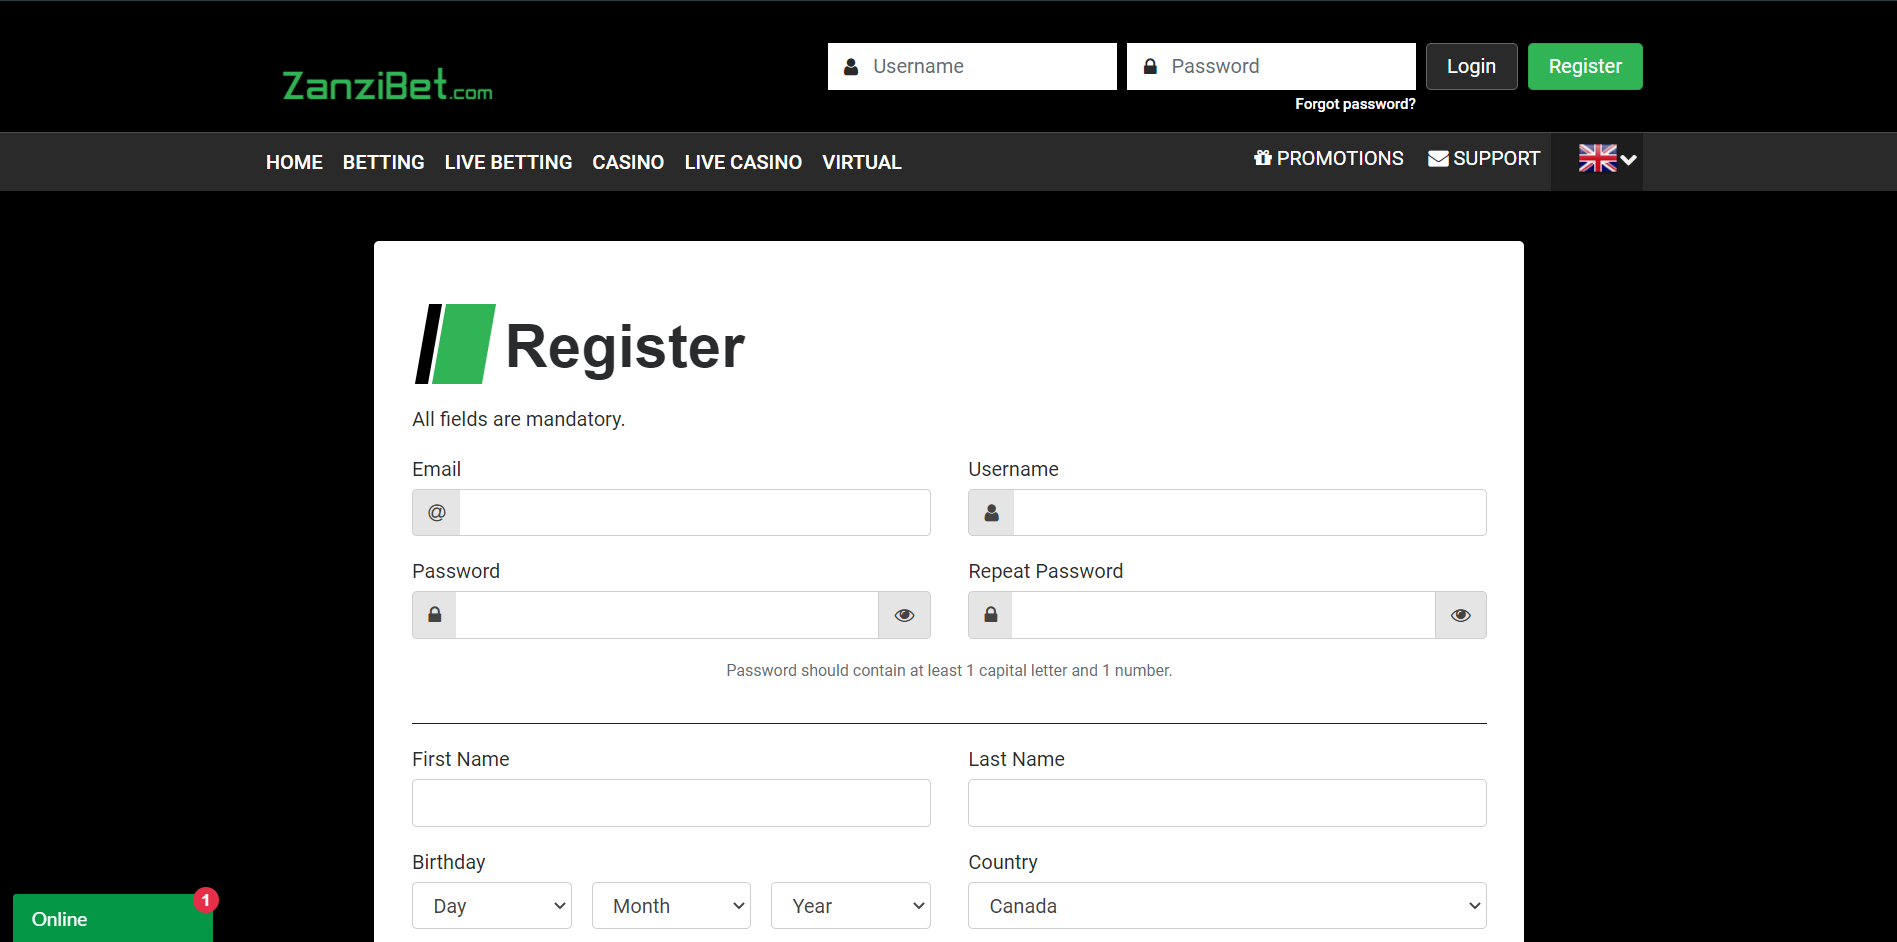Open the Day birthday dropdown
Image resolution: width=1897 pixels, height=942 pixels.
click(491, 905)
